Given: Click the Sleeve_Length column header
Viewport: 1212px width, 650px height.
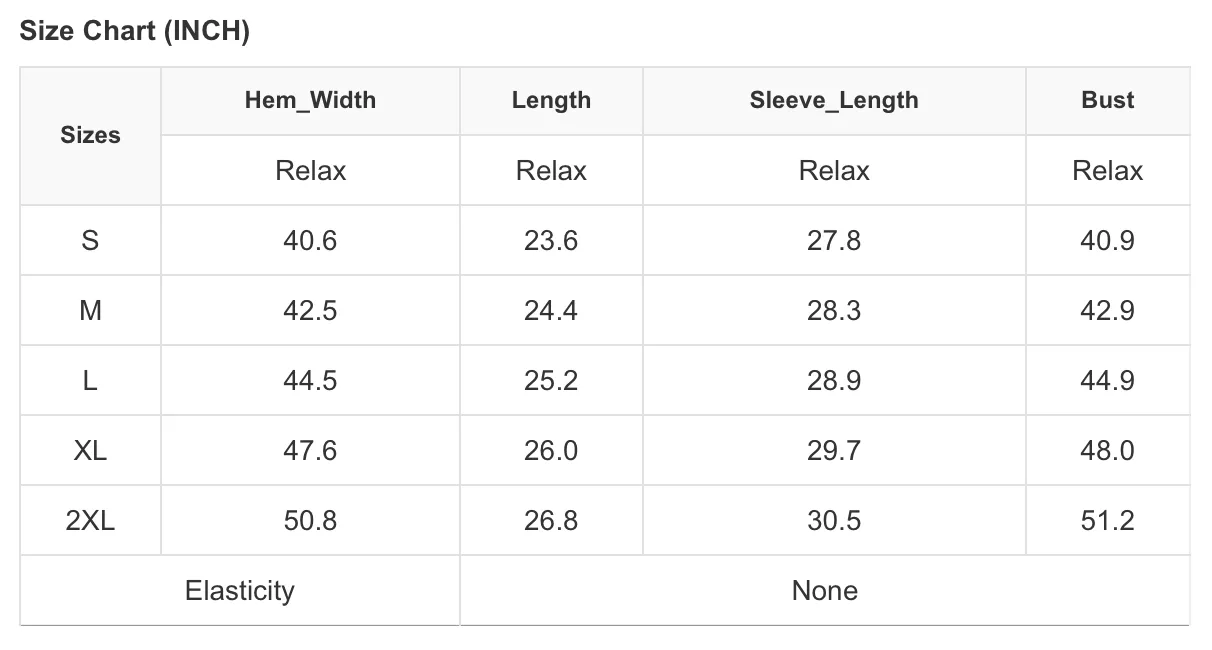Looking at the screenshot, I should coord(834,100).
